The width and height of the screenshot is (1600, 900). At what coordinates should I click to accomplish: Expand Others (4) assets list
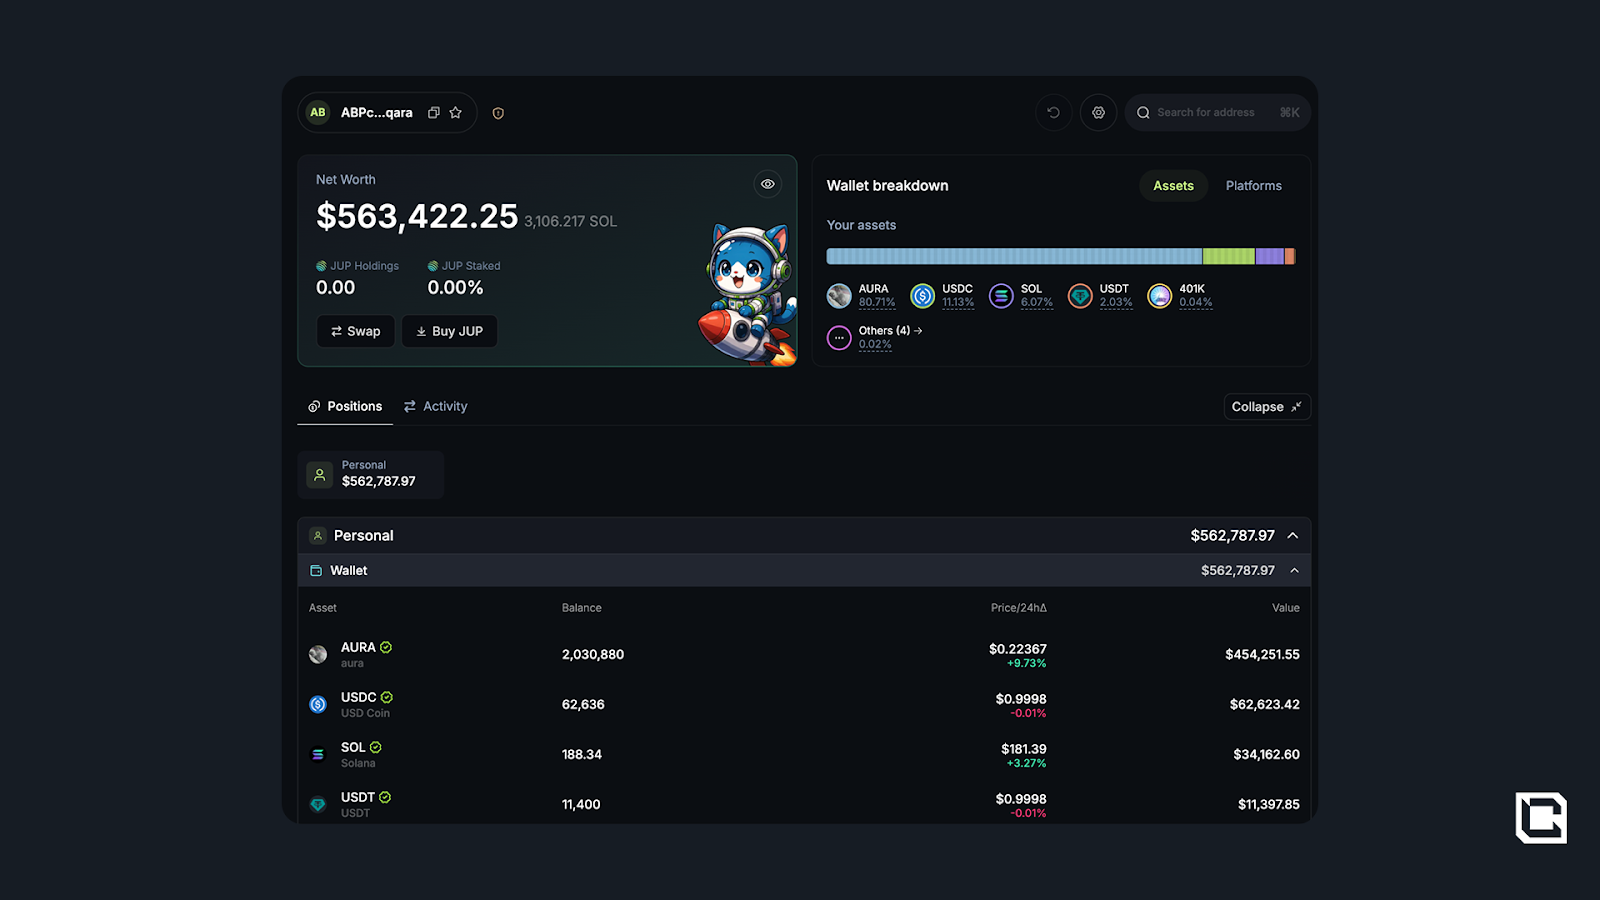(x=890, y=331)
